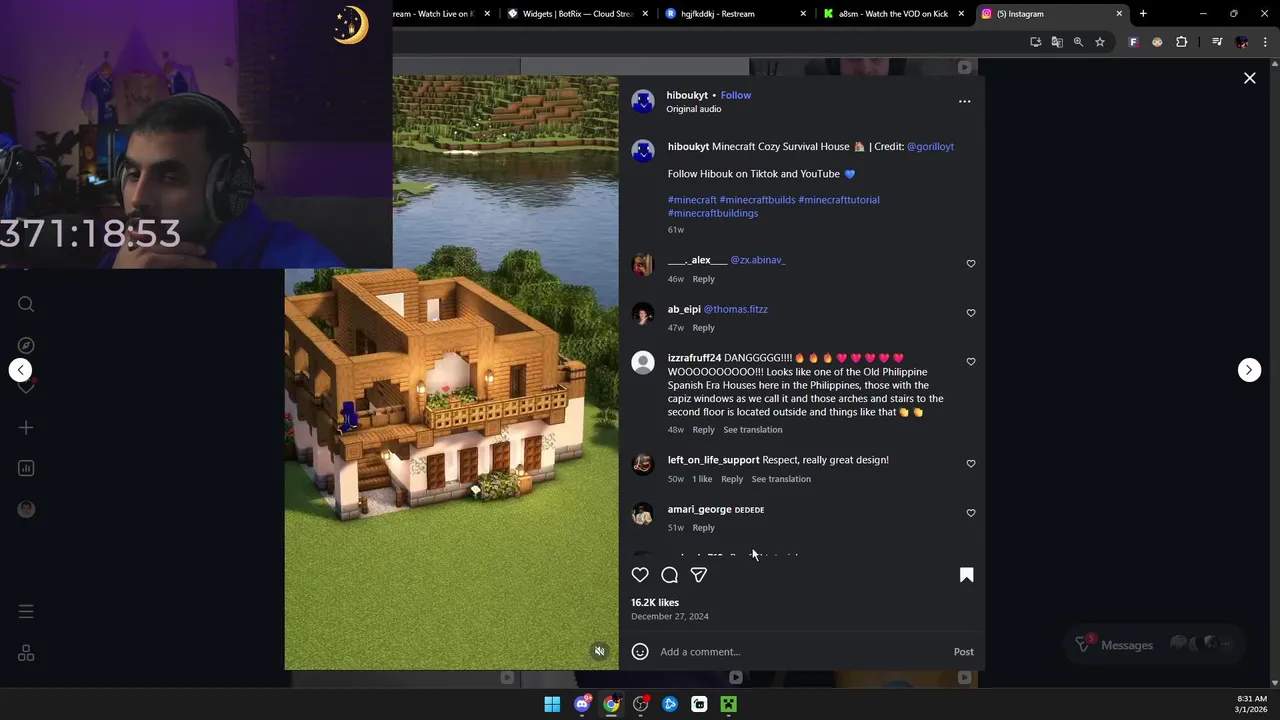Go to the previous post with the left arrow

20,370
